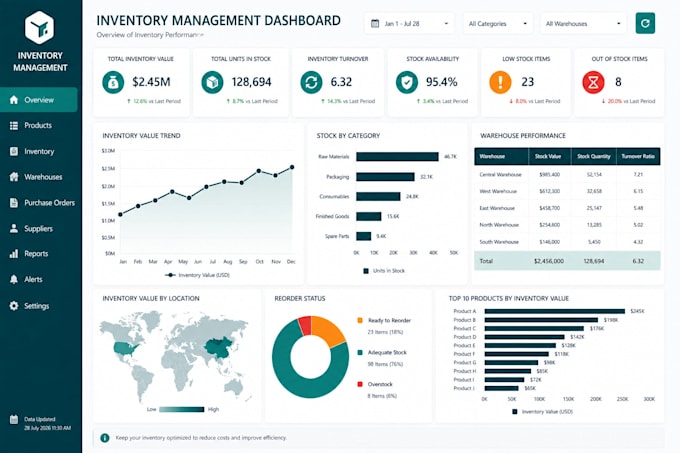Open Alerts section label
680x453 pixels.
pyautogui.click(x=33, y=279)
